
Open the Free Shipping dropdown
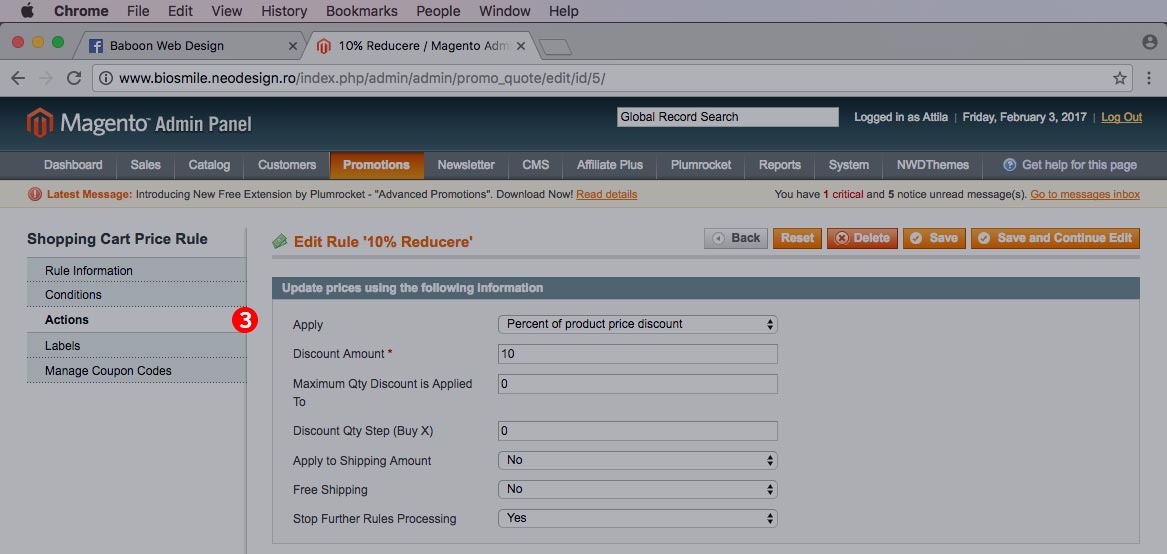pyautogui.click(x=637, y=489)
